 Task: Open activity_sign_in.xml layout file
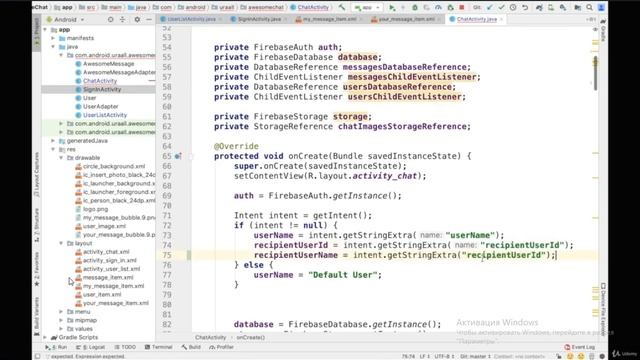click(x=106, y=261)
